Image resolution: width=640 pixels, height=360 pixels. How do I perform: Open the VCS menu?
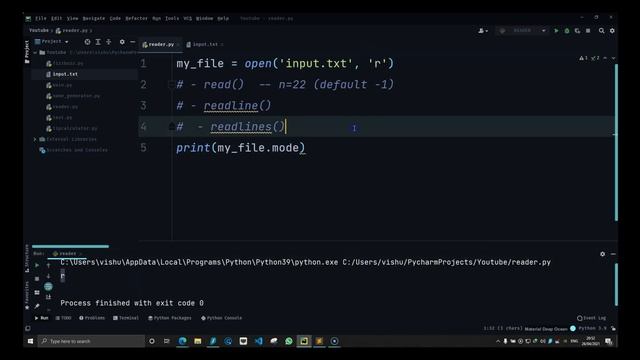pos(188,18)
